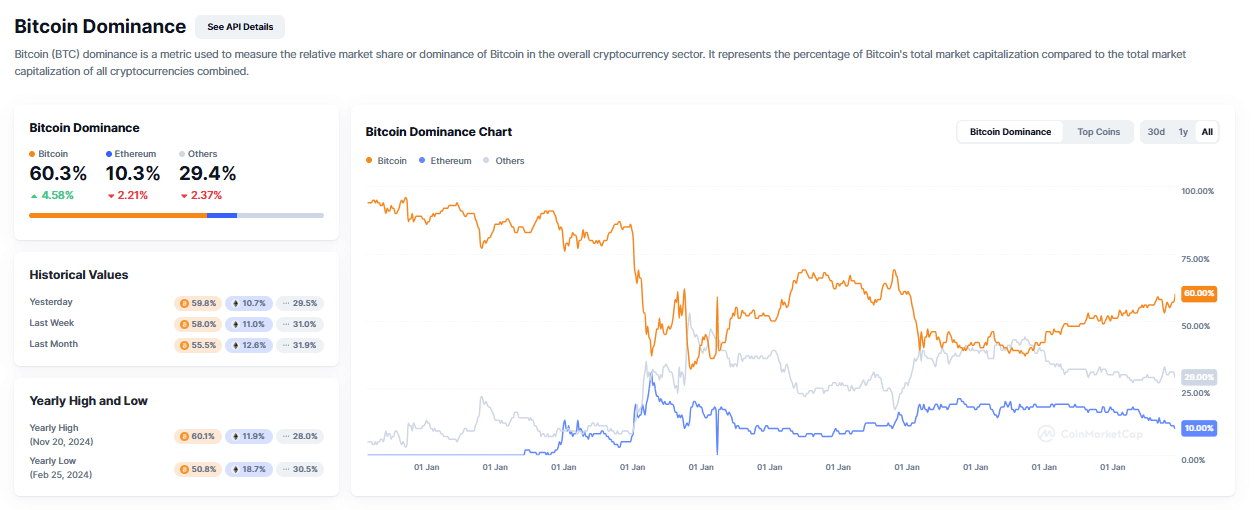The image size is (1259, 510).
Task: Open the See API Details button
Action: coord(240,27)
